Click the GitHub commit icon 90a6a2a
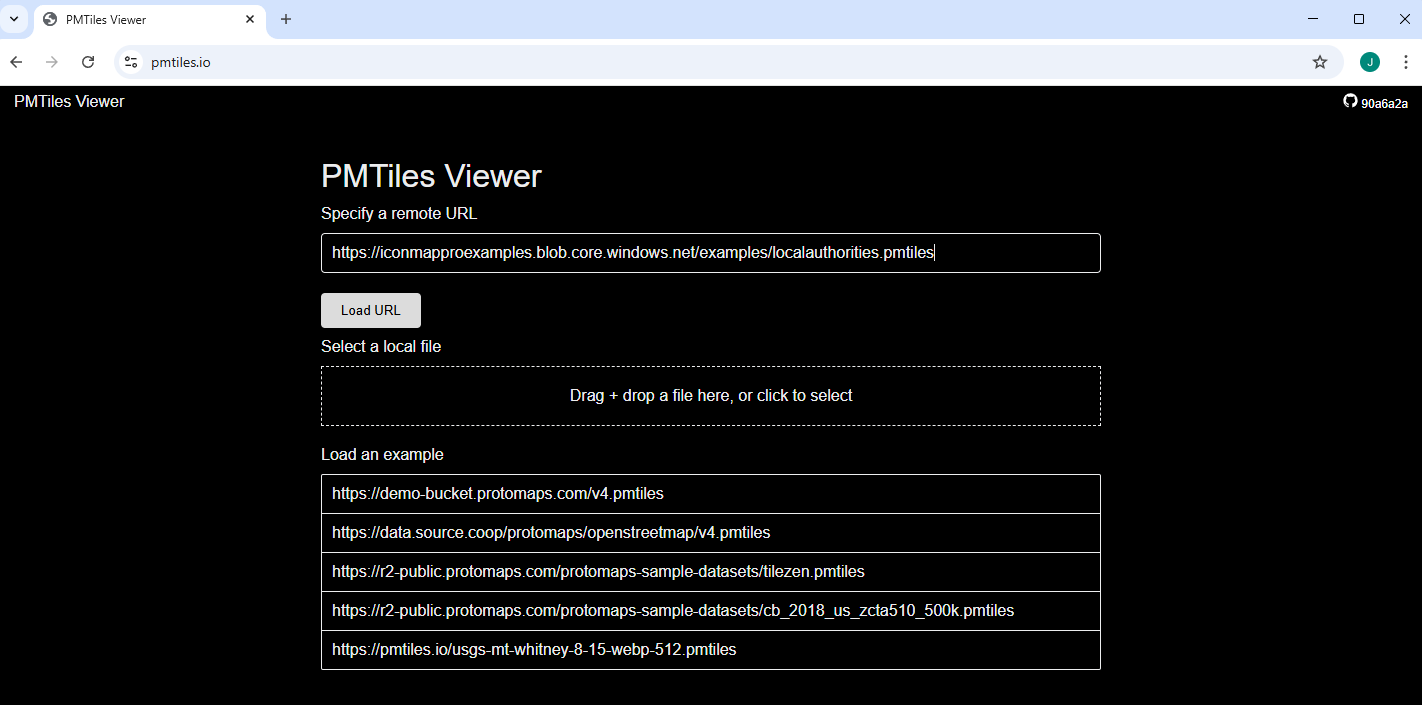 pos(1375,102)
